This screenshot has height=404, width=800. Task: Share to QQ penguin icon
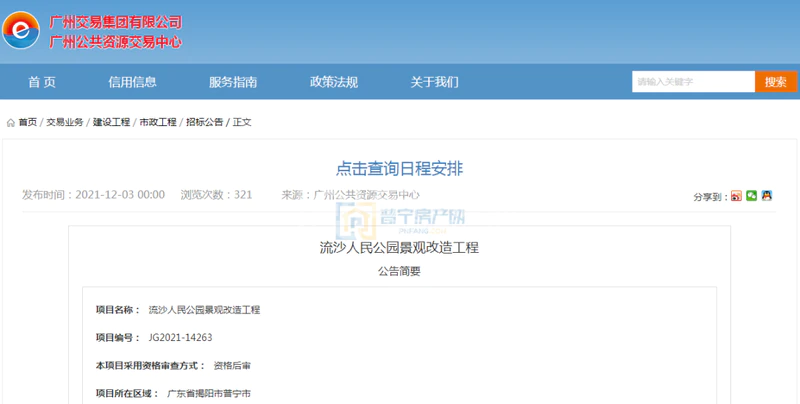(x=766, y=195)
